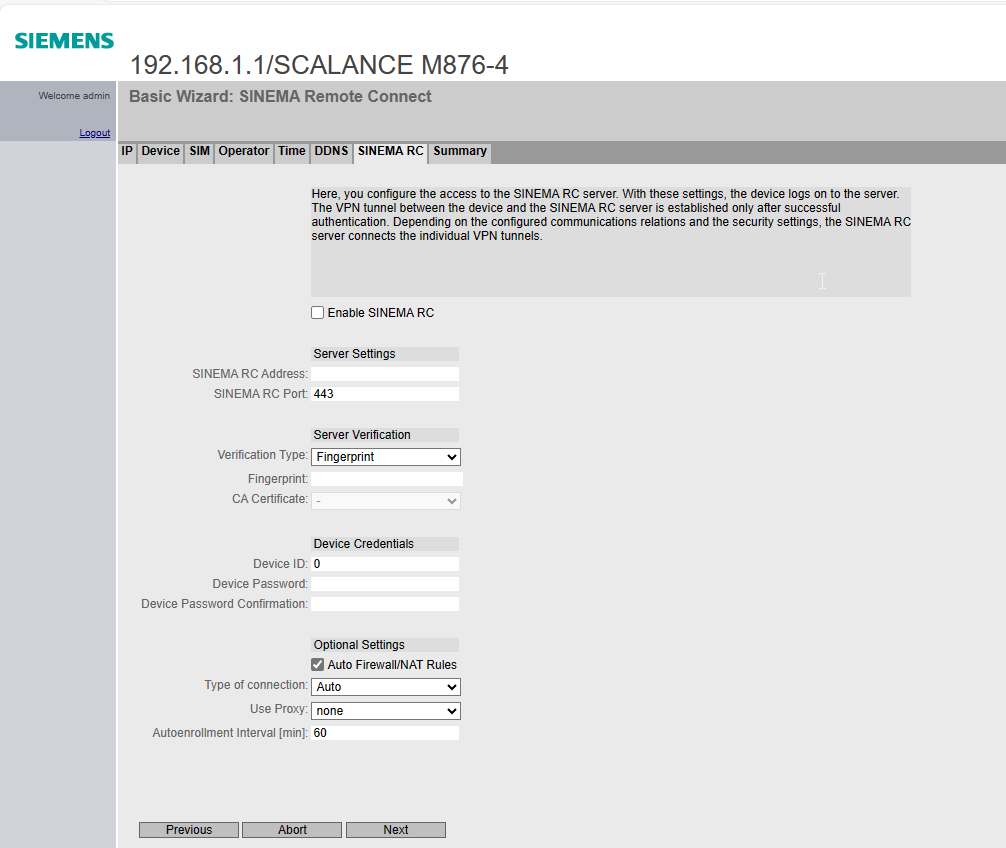
Task: Uncheck Auto Firewall/NAT Rules
Action: pos(318,665)
